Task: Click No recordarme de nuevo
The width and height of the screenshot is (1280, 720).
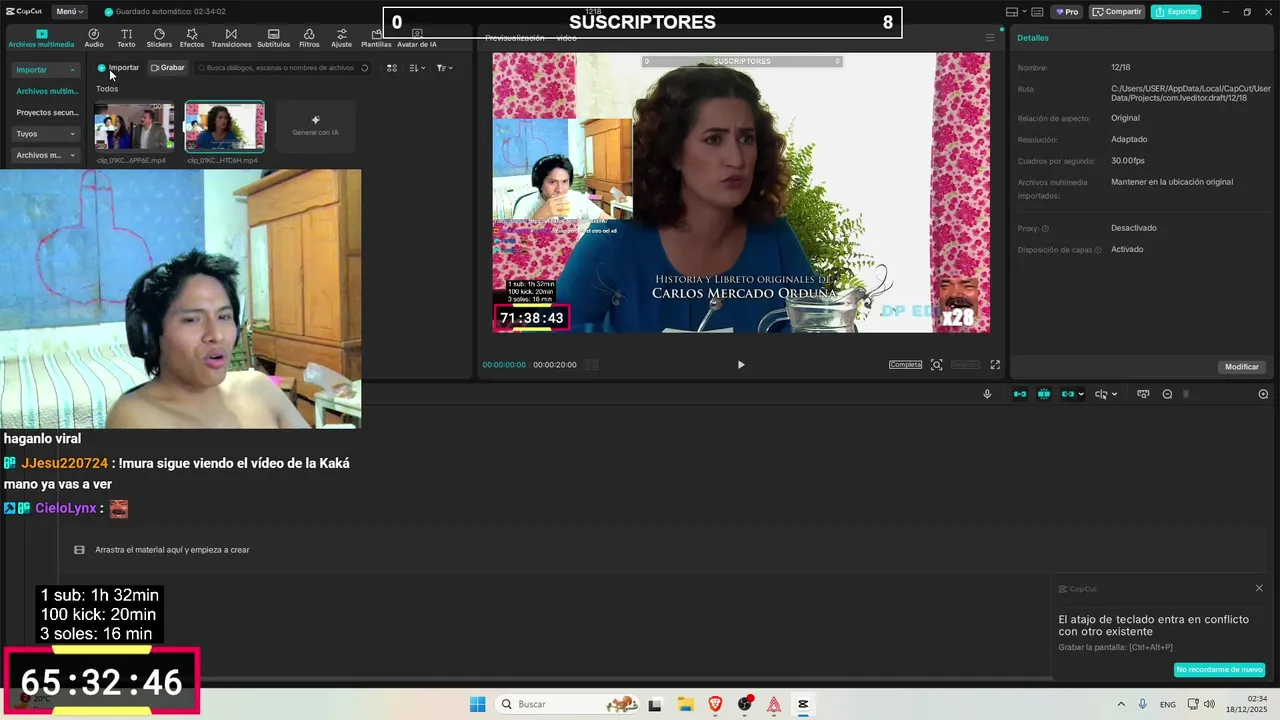Action: pos(1219,670)
